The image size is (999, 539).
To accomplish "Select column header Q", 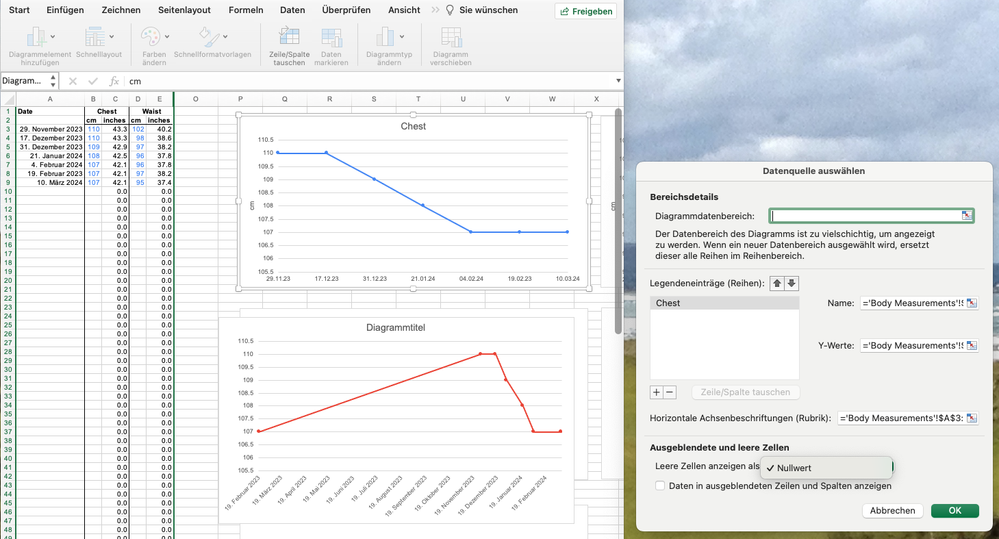I will 285,99.
